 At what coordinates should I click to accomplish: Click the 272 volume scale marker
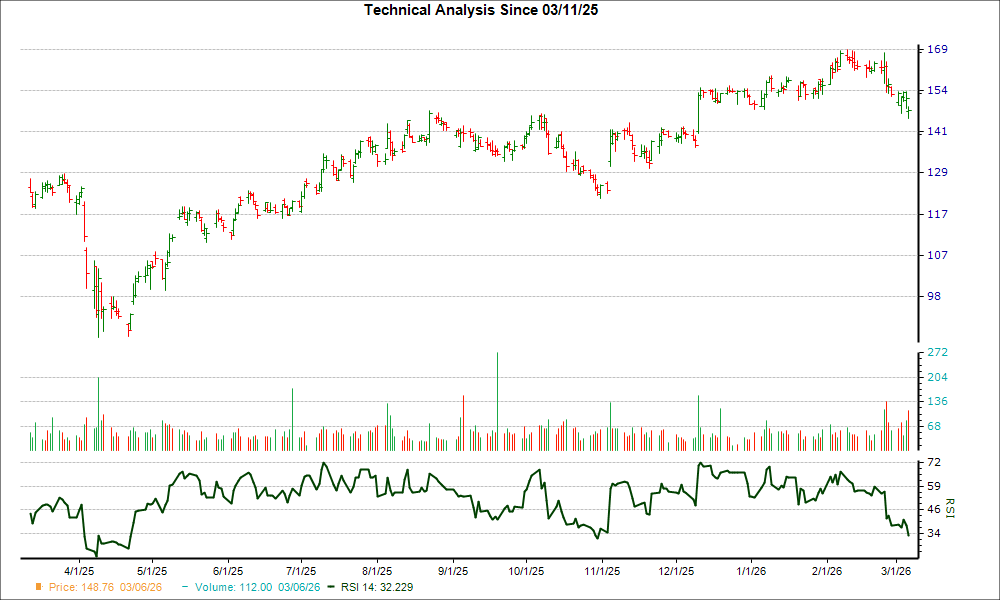pyautogui.click(x=933, y=350)
